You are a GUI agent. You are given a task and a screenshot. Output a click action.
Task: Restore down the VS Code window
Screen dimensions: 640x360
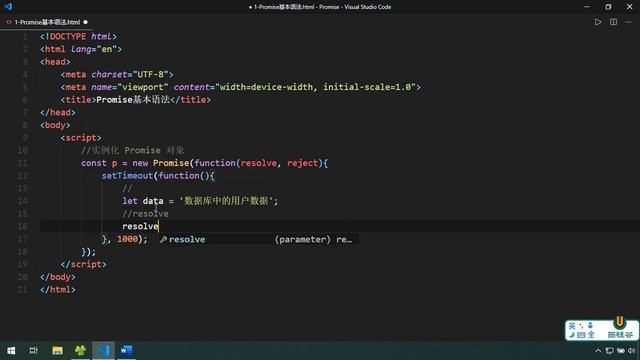[608, 7]
